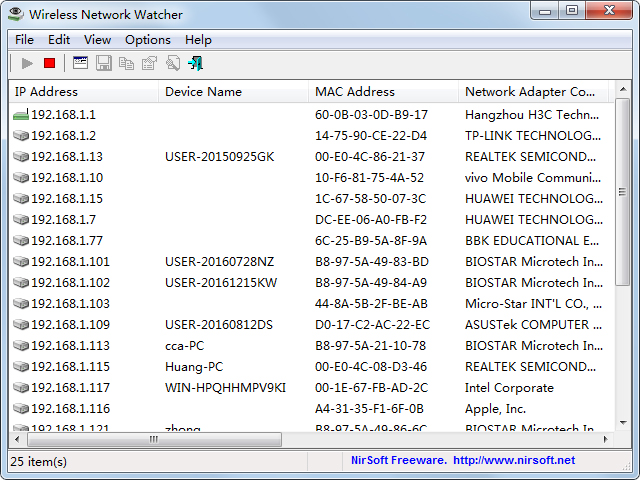Click MAC address 10-F6-81-75-4A-52
Viewport: 640px width, 480px height.
coord(369,178)
